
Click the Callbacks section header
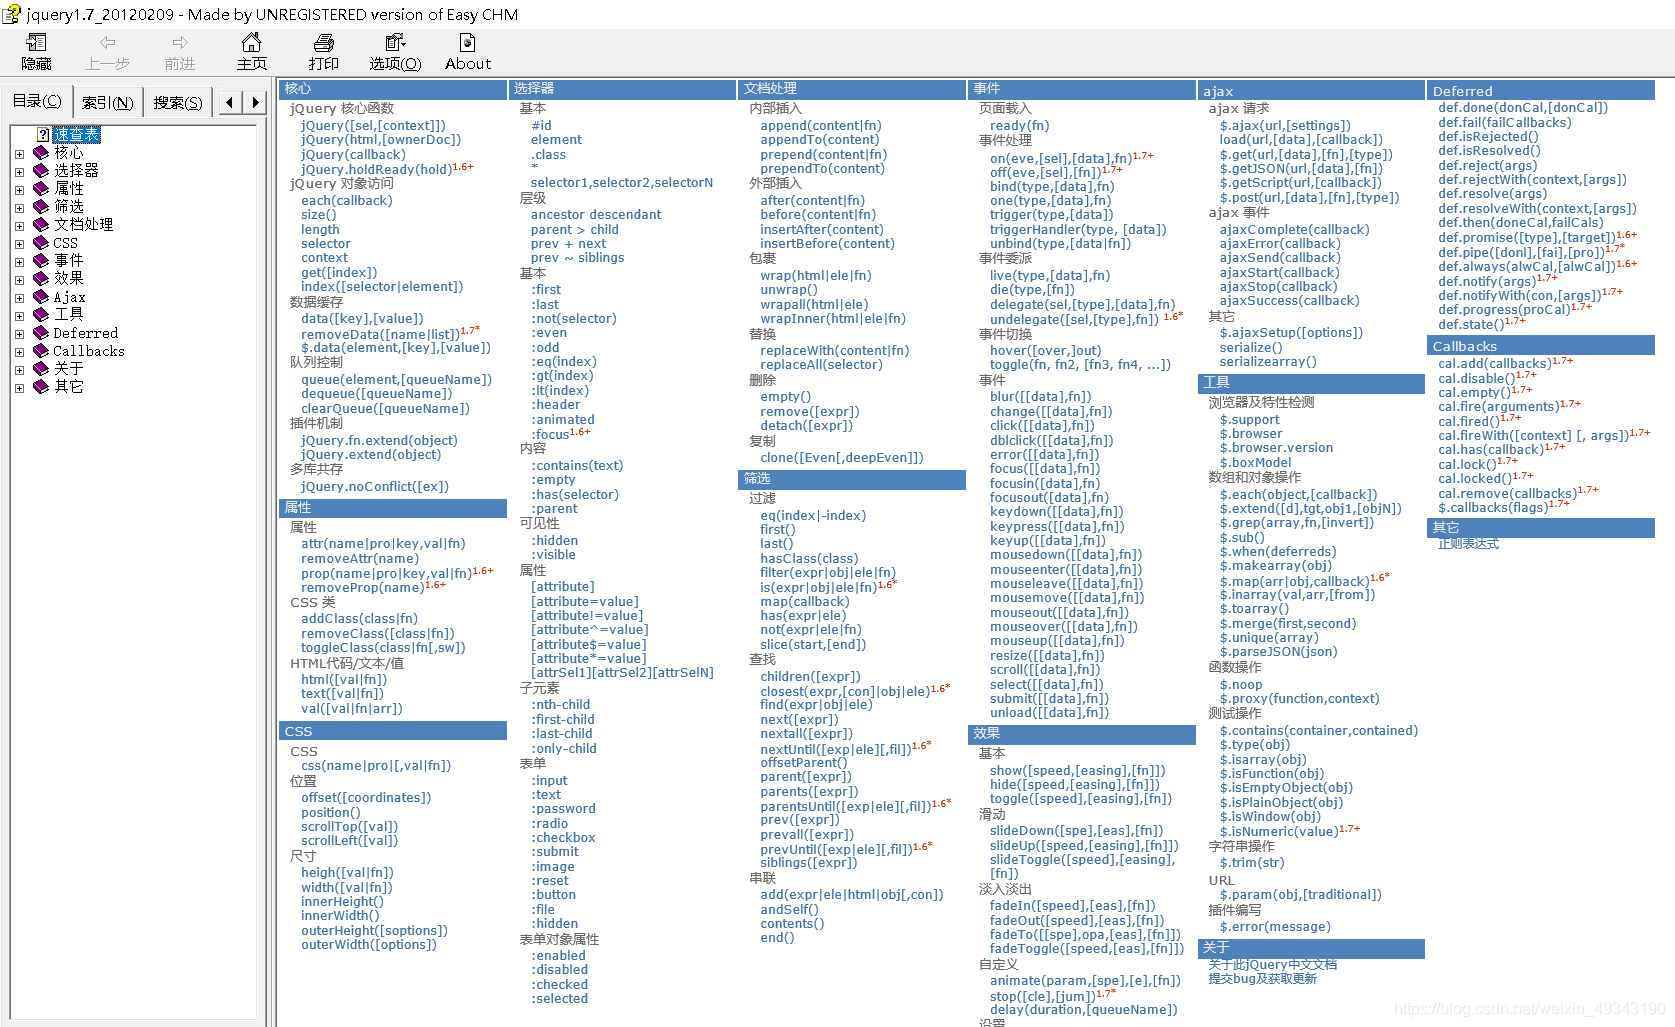coord(1540,345)
